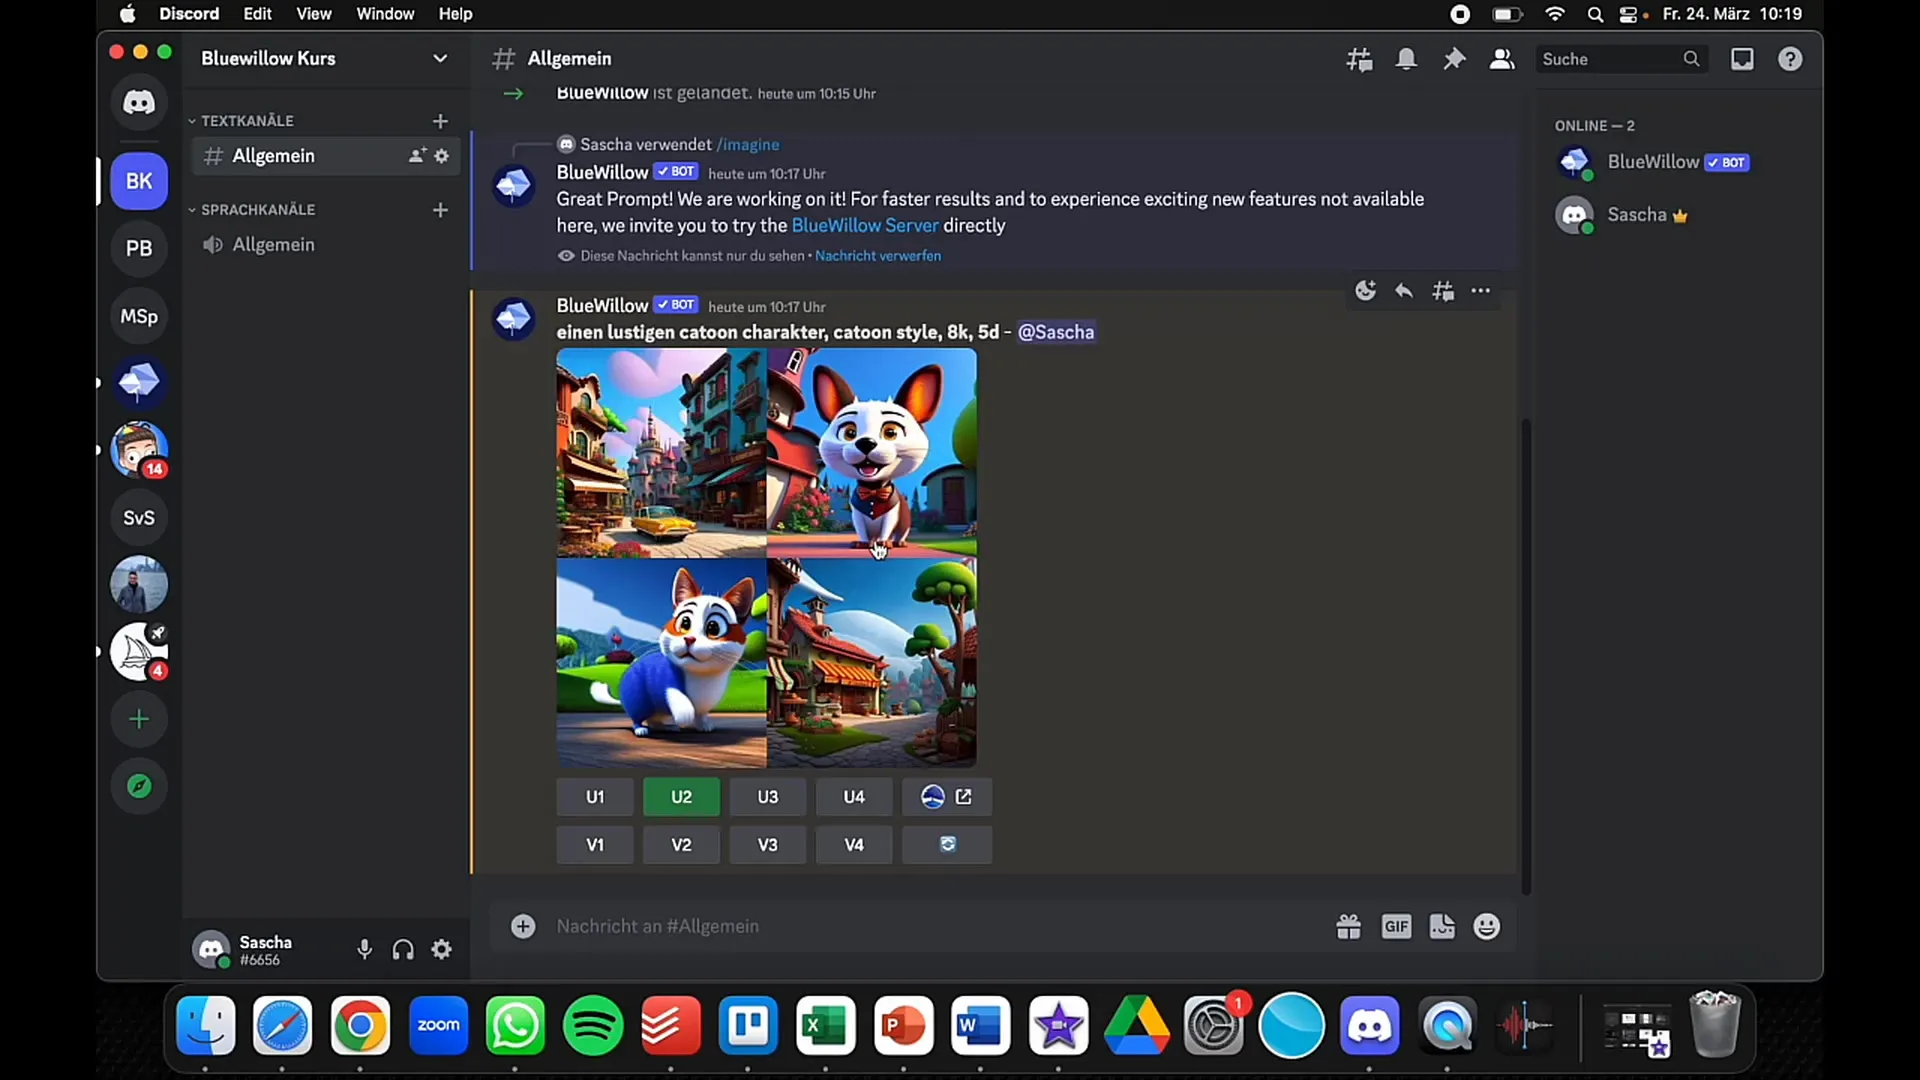1920x1080 pixels.
Task: Click the U2 upscale button
Action: (682, 796)
